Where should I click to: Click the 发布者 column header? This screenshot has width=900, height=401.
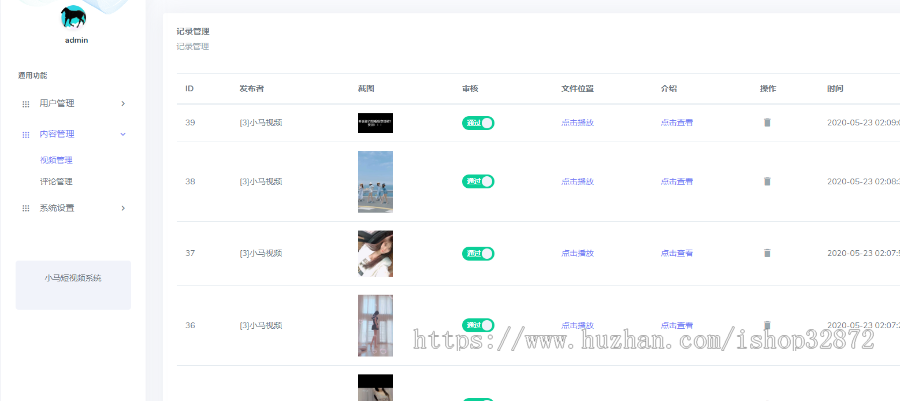(x=252, y=89)
